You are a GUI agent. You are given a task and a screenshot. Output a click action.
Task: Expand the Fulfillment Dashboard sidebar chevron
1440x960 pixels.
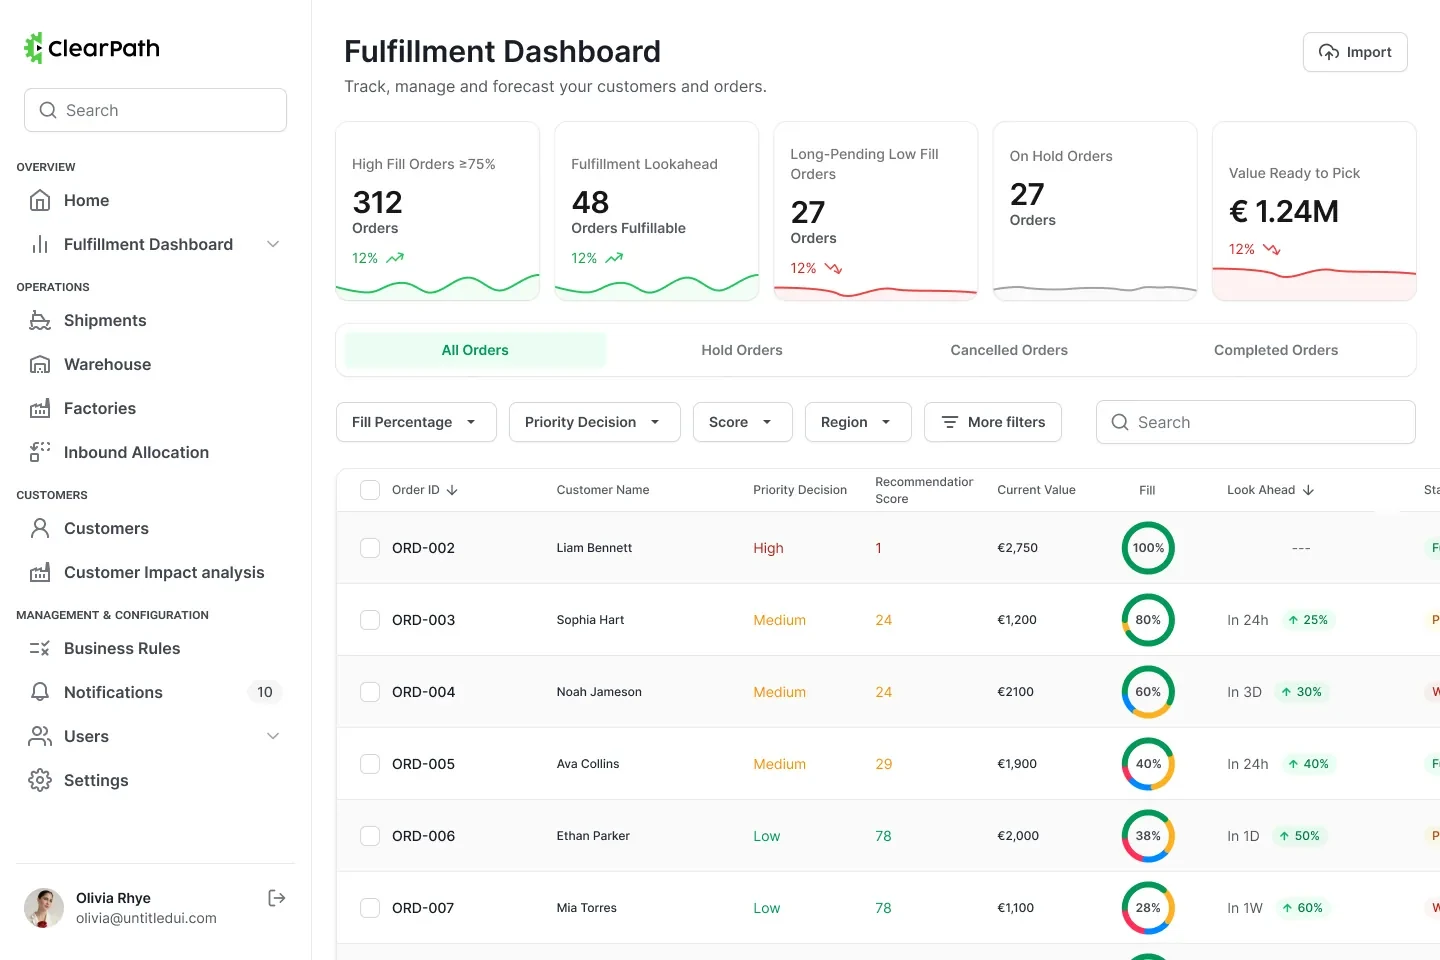point(273,244)
